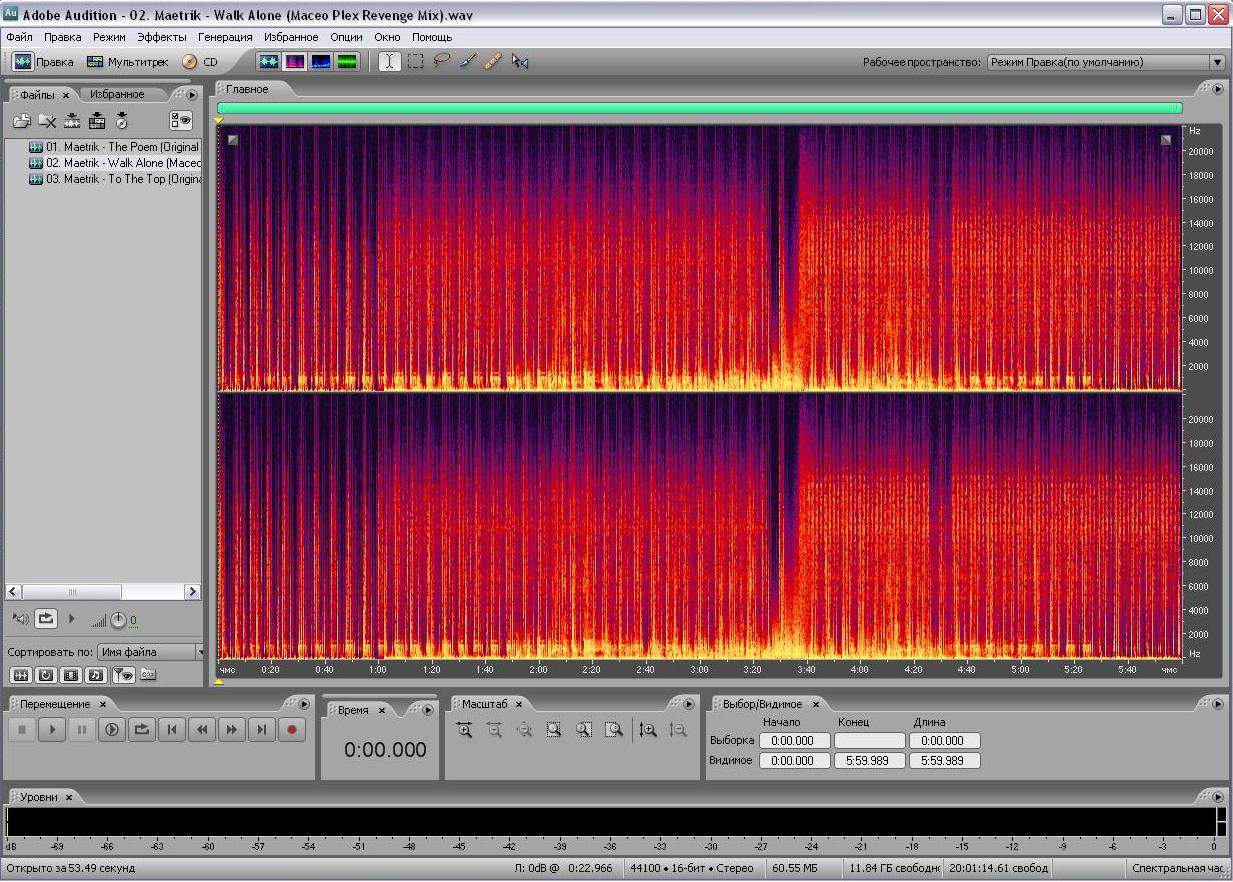Switch to the Избранное tab
Viewport: 1233px width, 882px height.
pos(117,94)
